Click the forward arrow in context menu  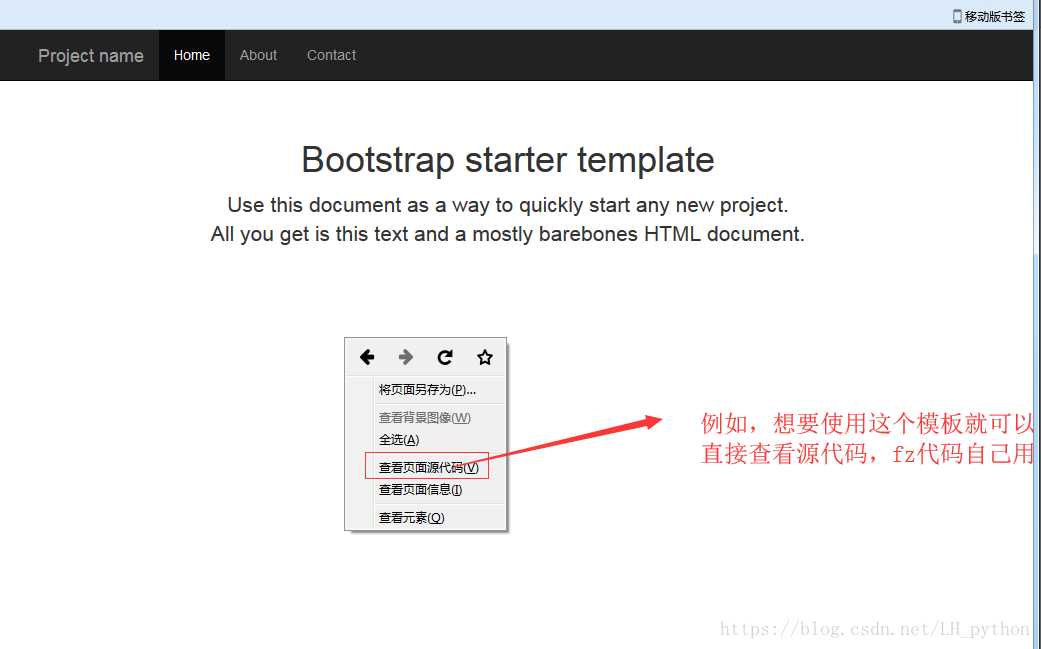[x=406, y=357]
